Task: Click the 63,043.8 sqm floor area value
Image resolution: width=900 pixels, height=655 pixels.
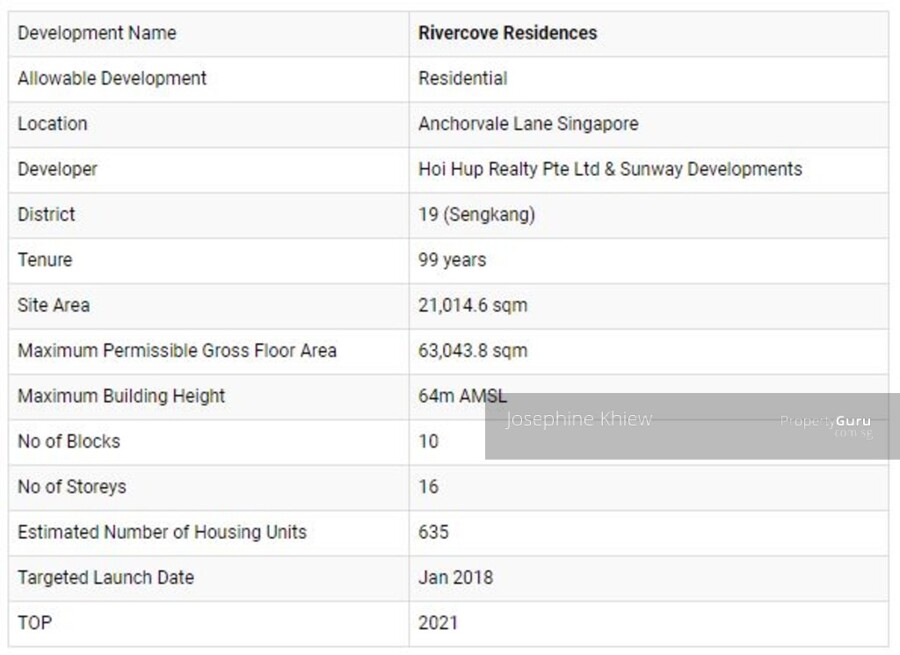Action: click(x=472, y=351)
